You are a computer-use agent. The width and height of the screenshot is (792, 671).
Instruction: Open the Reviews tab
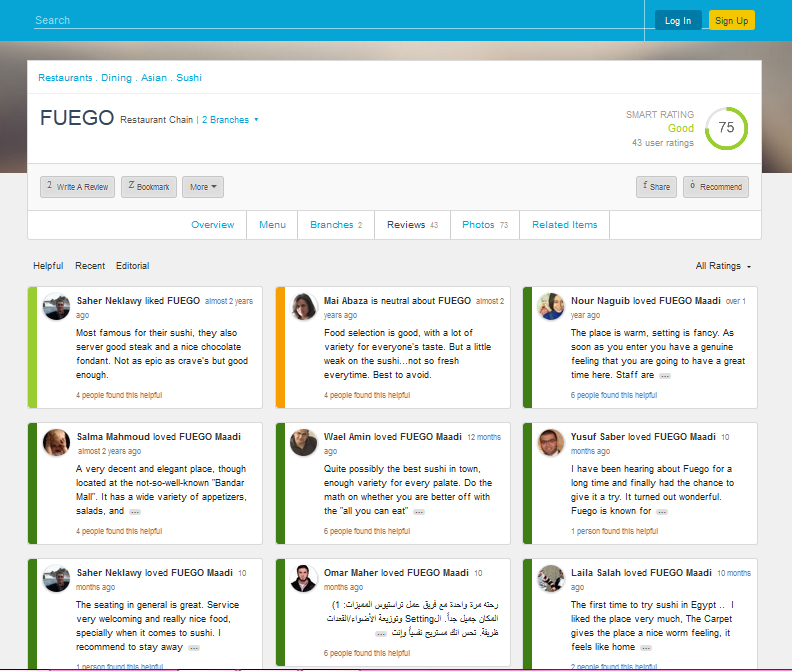click(412, 225)
